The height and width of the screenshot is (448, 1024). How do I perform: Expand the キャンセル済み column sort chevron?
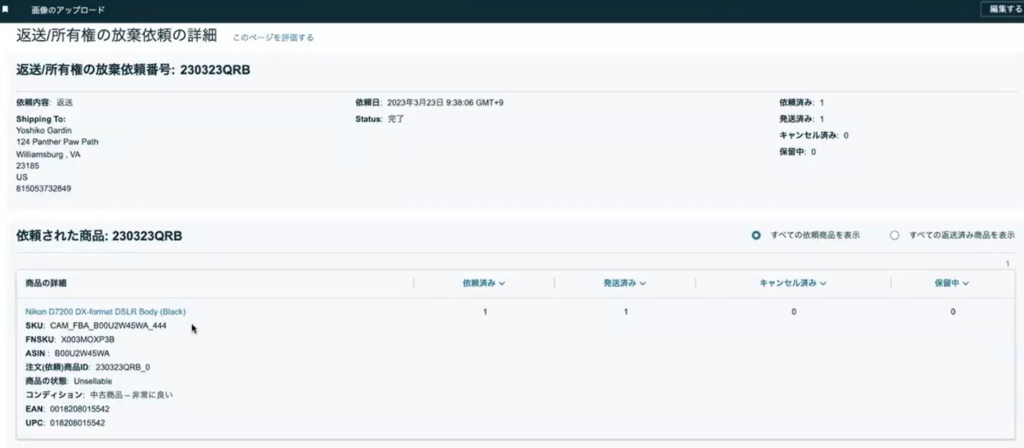tap(823, 284)
